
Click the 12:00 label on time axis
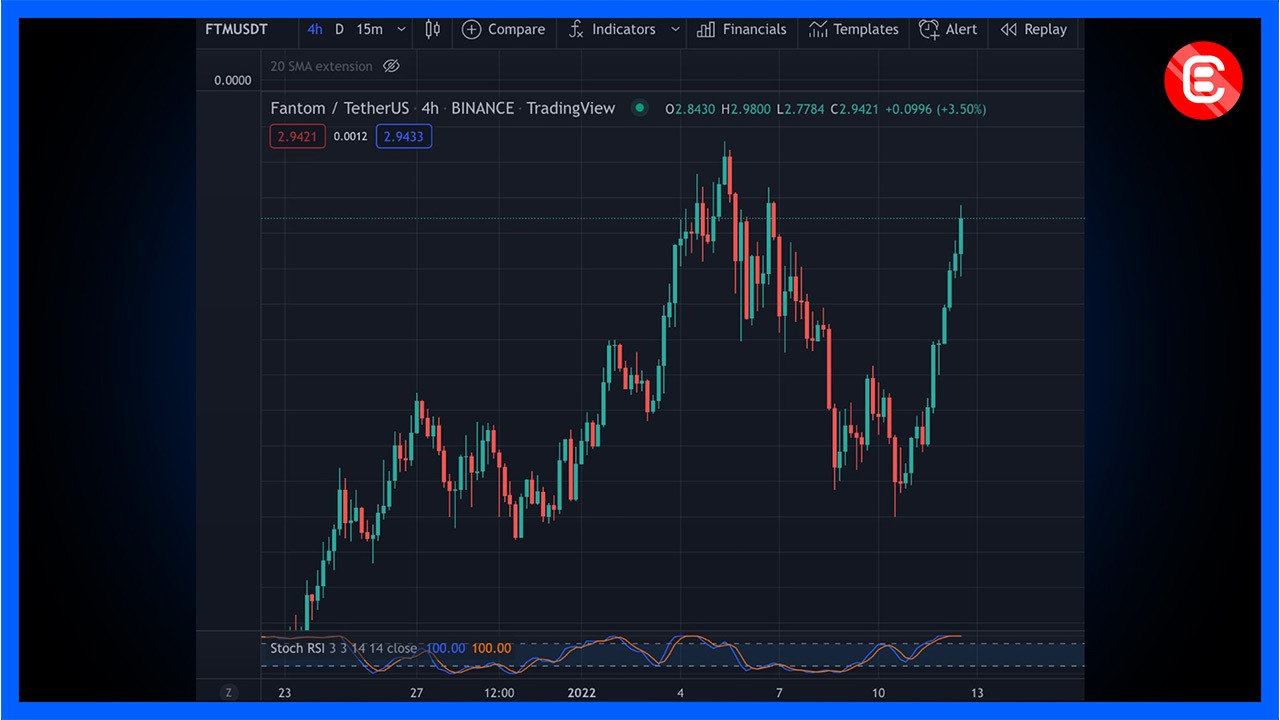point(499,693)
